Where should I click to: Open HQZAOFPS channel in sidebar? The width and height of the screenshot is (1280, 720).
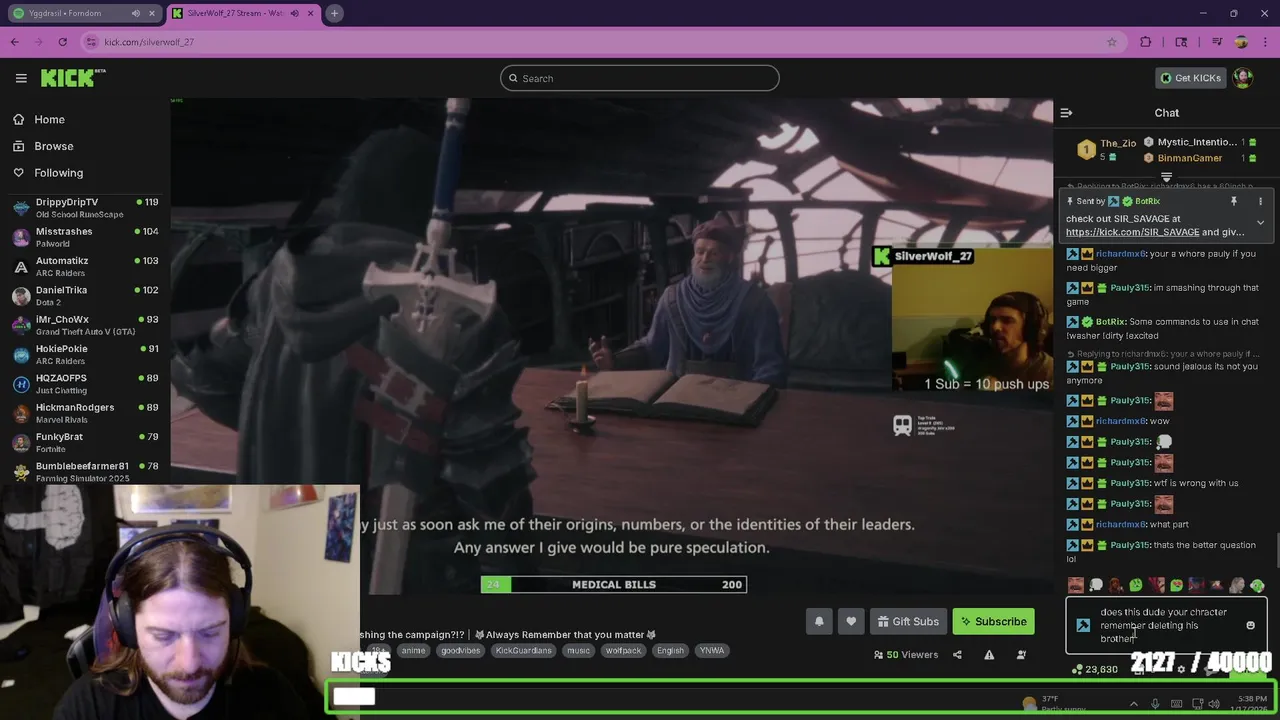coord(85,384)
